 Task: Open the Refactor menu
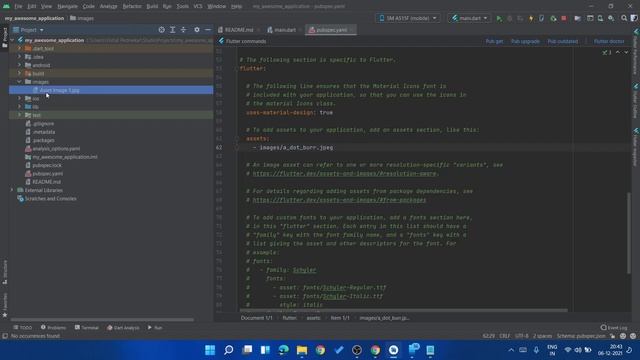click(x=131, y=7)
